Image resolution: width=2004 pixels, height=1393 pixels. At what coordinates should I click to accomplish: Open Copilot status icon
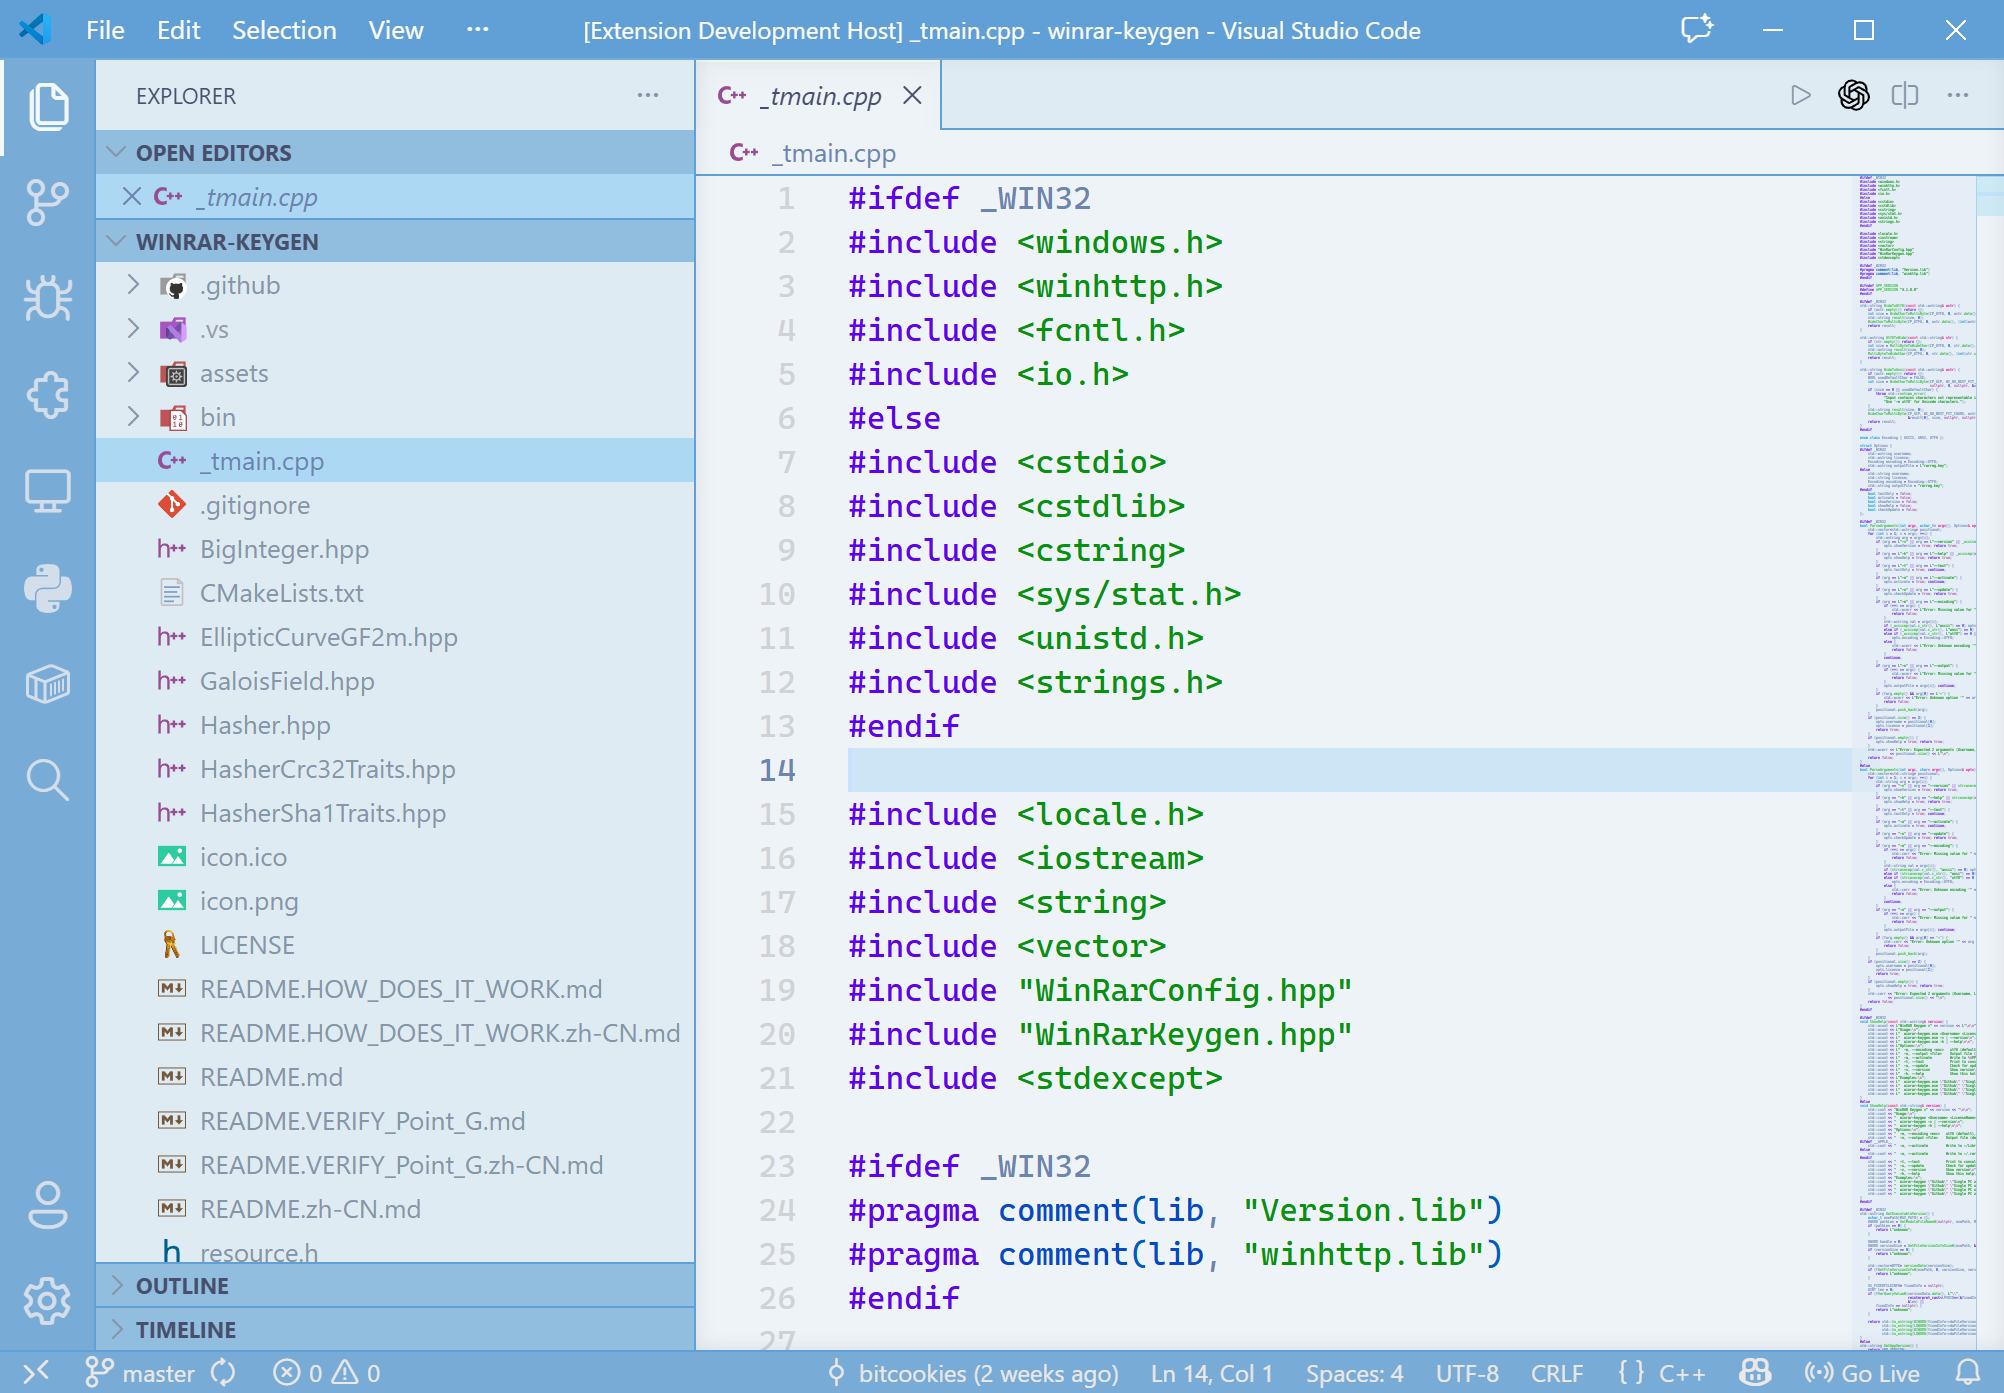(1755, 1373)
